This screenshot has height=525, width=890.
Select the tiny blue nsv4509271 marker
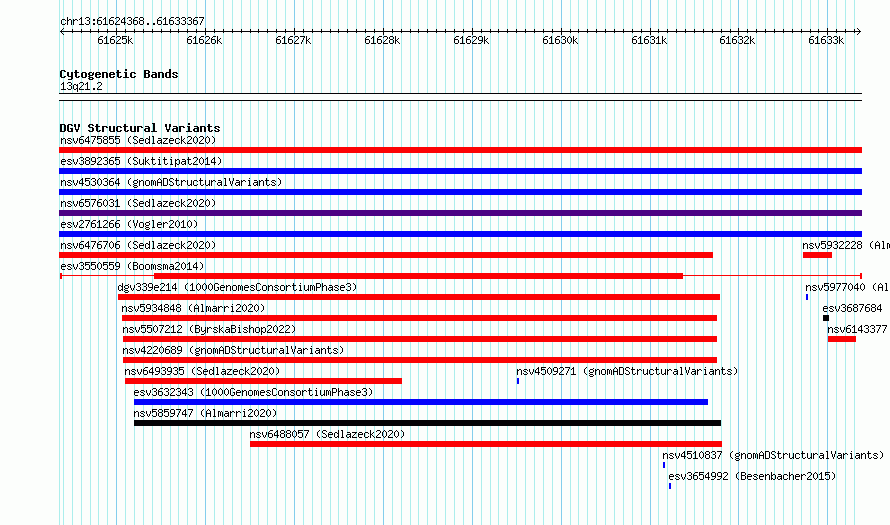click(x=518, y=381)
